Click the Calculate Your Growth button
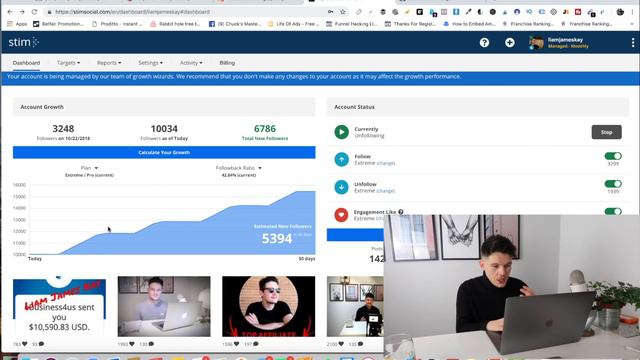Screen dimensions: 640x360 [164, 152]
